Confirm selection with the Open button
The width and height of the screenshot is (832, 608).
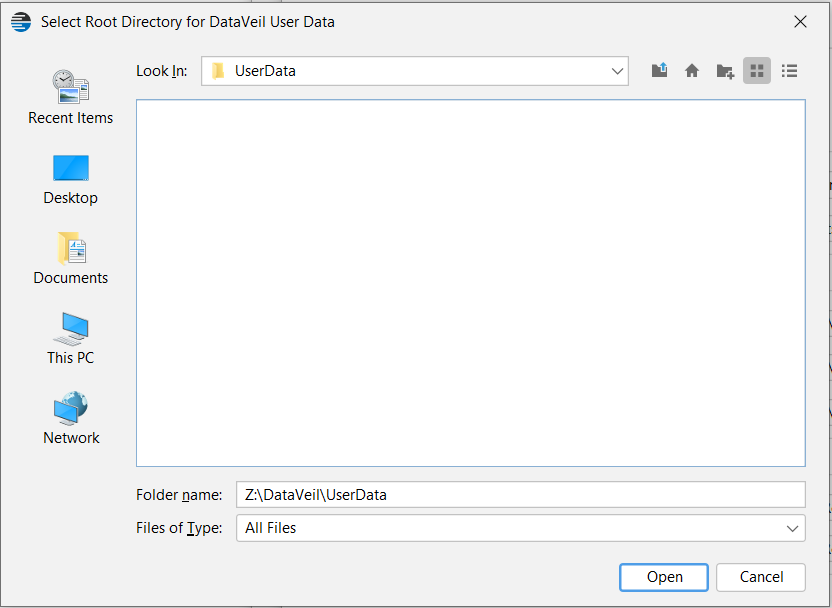664,577
